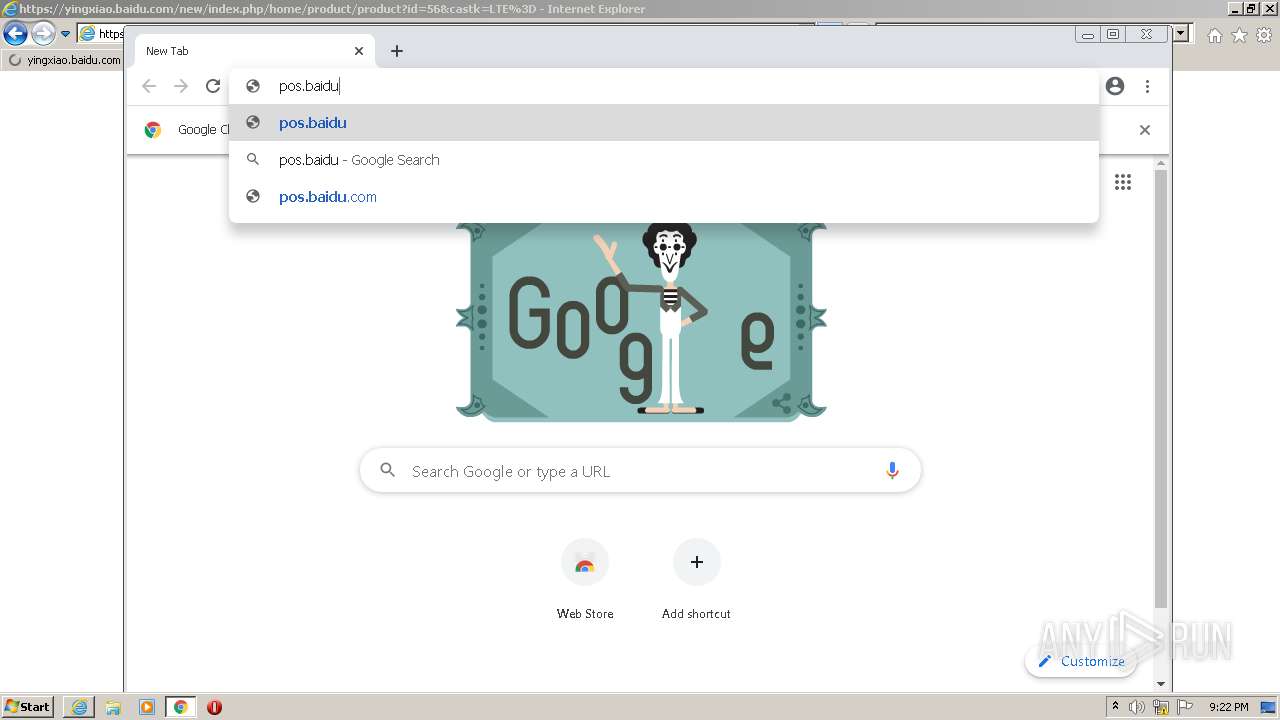Click the Chrome taskbar icon
Screen dimensions: 1280x720
pyautogui.click(x=181, y=707)
